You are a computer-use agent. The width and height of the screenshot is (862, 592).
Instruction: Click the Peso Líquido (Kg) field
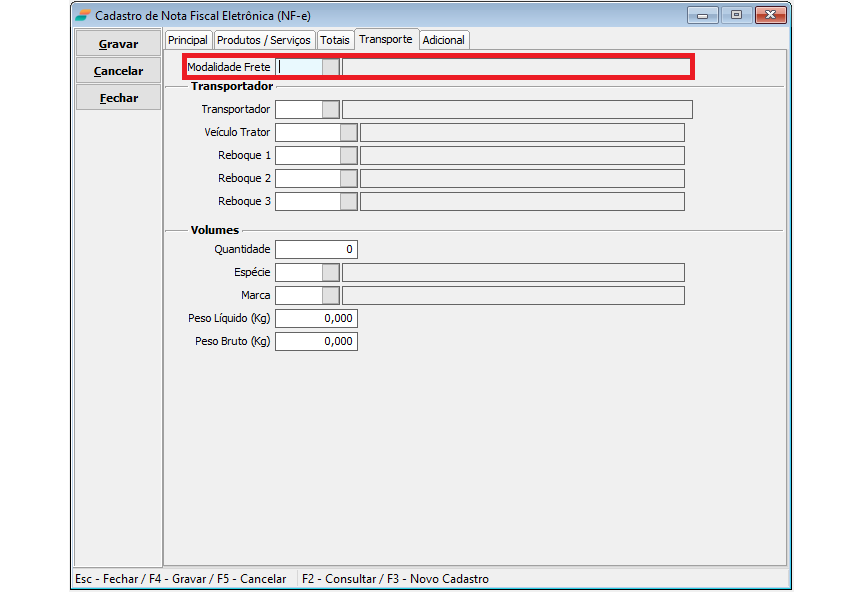tap(316, 318)
